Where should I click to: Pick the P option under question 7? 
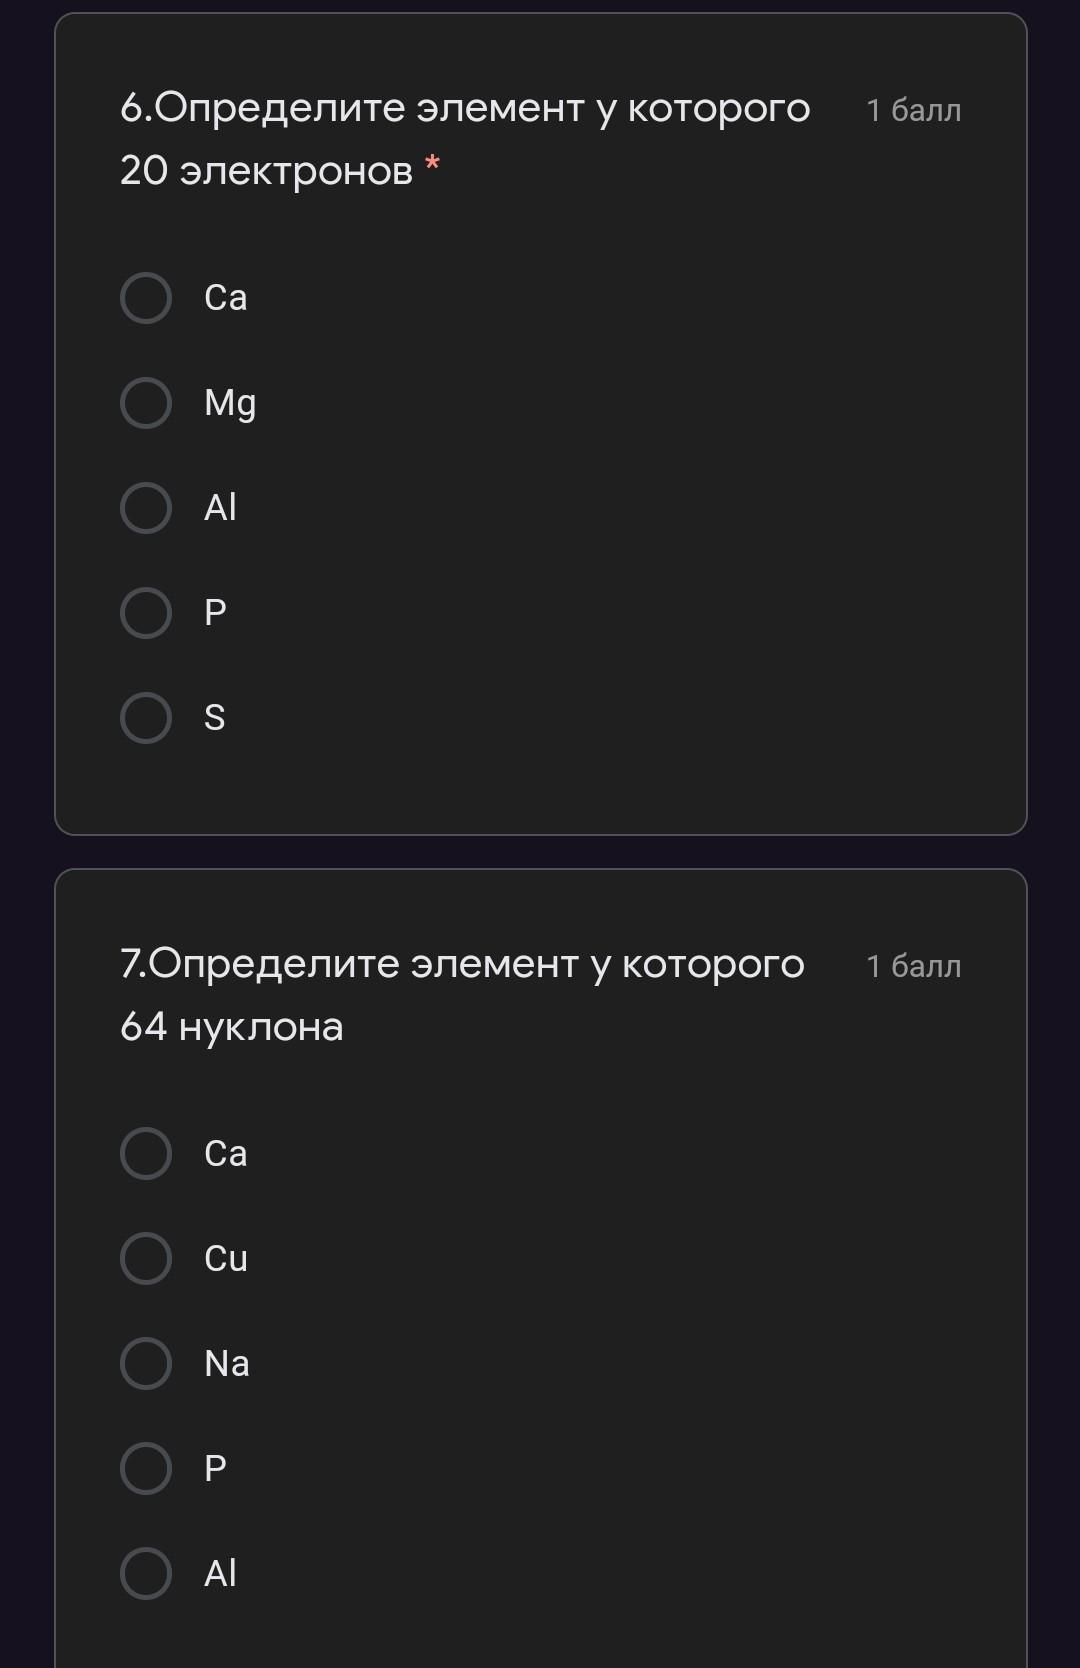pos(146,1468)
